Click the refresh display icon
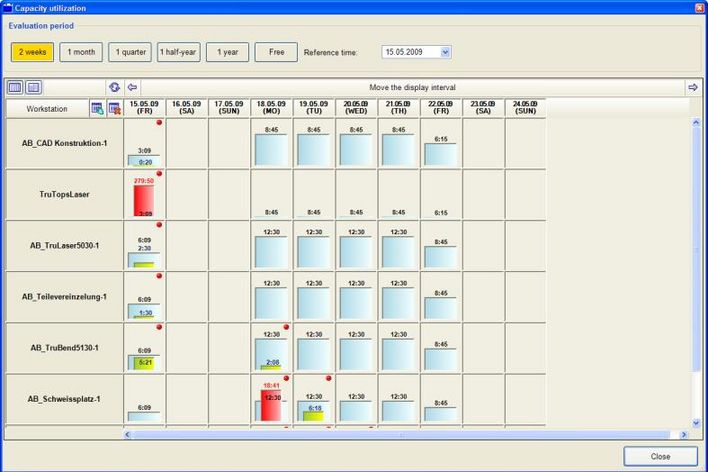Viewport: 708px width, 472px height. (115, 87)
